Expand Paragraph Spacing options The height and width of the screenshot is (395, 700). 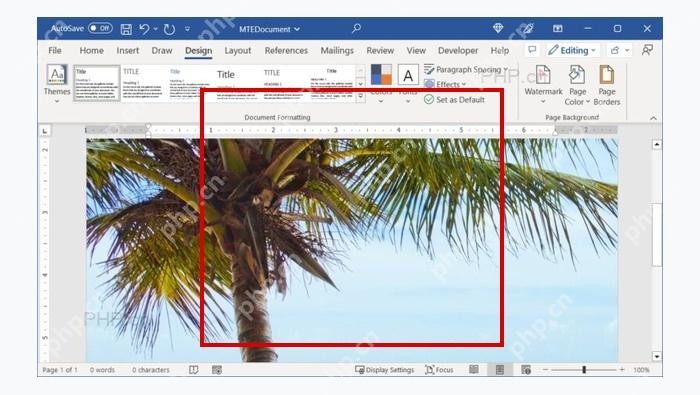[466, 69]
